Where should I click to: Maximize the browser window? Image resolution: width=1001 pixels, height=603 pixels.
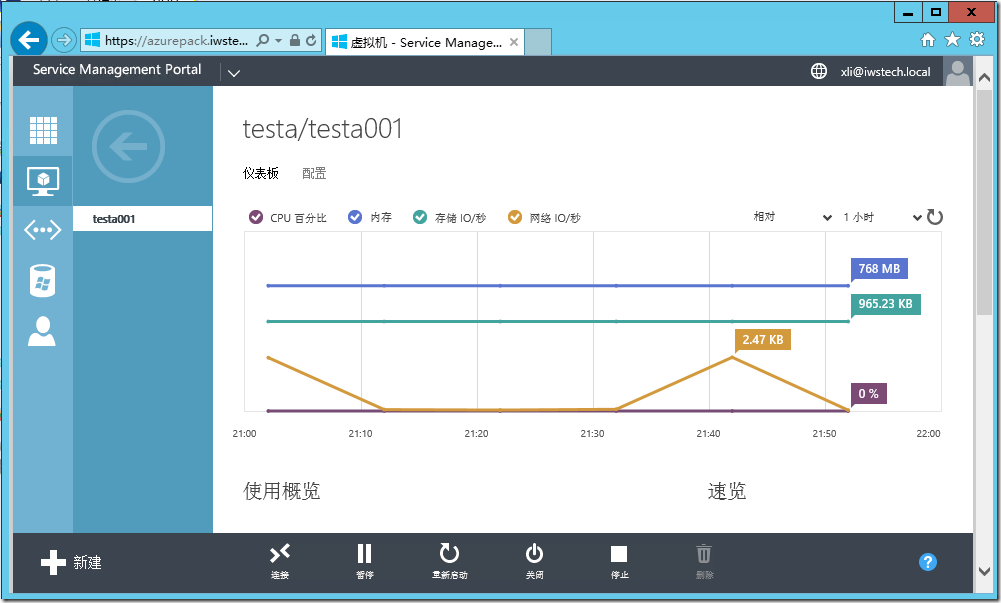coord(935,12)
